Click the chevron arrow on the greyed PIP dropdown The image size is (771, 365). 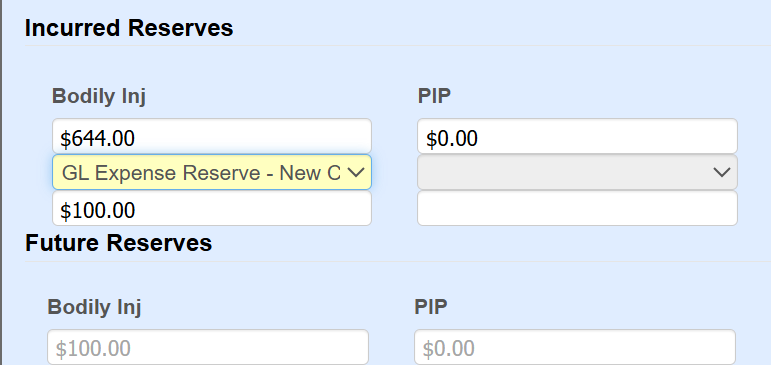721,172
